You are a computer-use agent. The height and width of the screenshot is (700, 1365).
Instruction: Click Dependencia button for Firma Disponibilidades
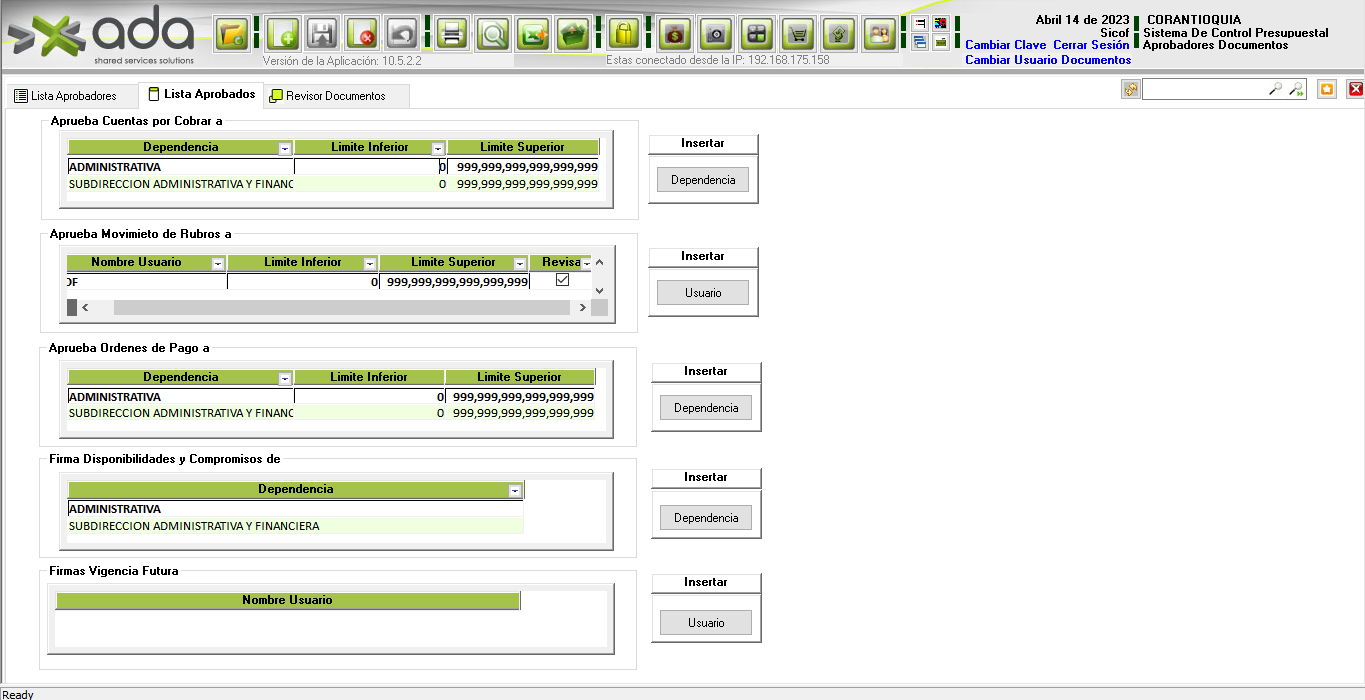pos(706,518)
